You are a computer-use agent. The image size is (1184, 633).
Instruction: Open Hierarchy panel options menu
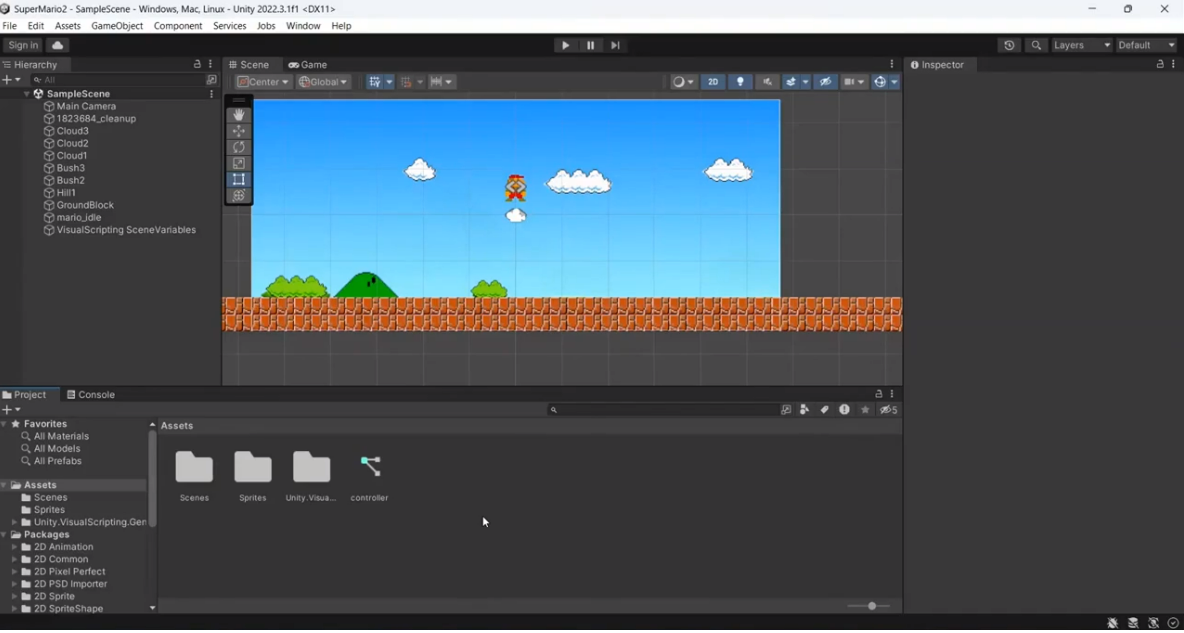point(211,64)
